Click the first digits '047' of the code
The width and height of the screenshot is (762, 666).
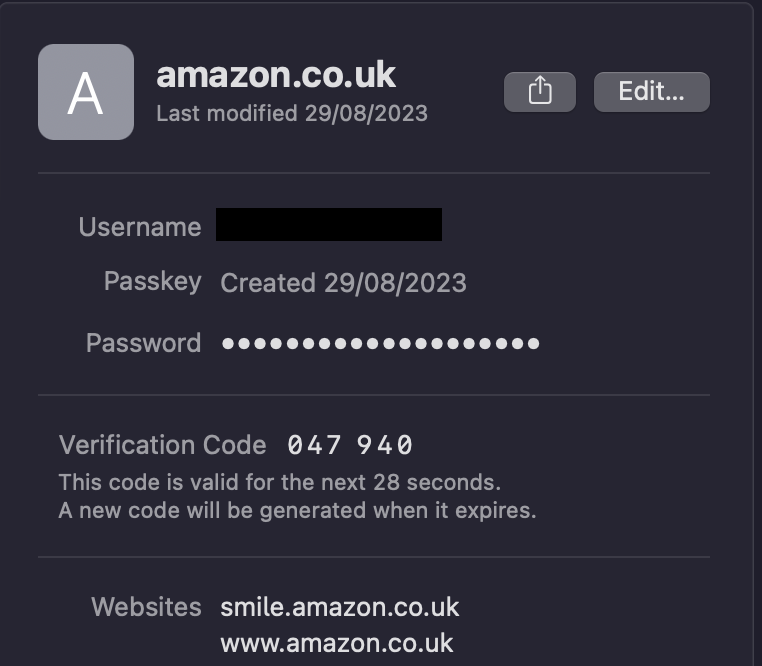[x=315, y=445]
